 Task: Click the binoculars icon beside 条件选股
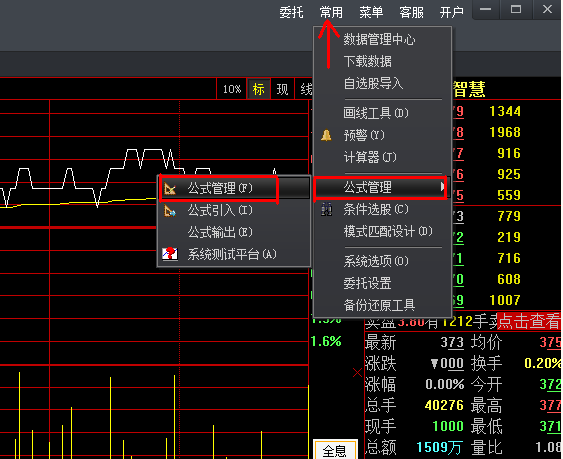pyautogui.click(x=326, y=209)
